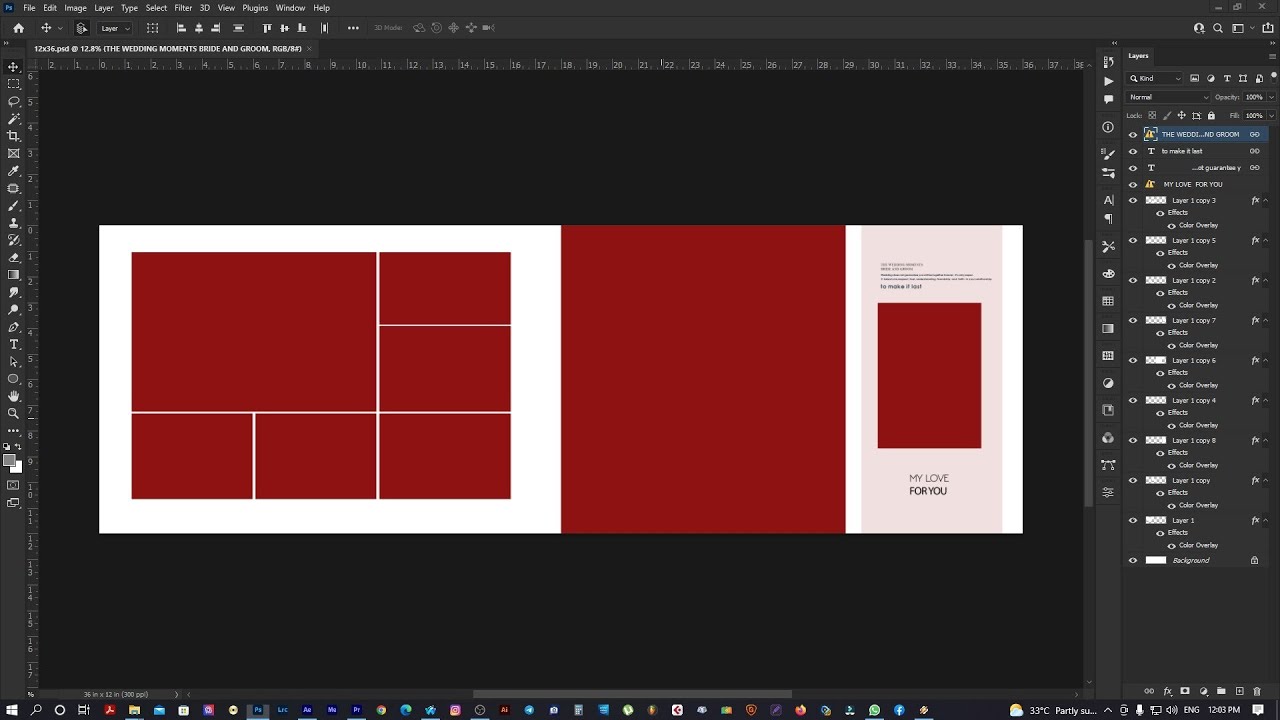Select the Rectangular Marquee tool
1280x720 pixels.
coord(13,84)
